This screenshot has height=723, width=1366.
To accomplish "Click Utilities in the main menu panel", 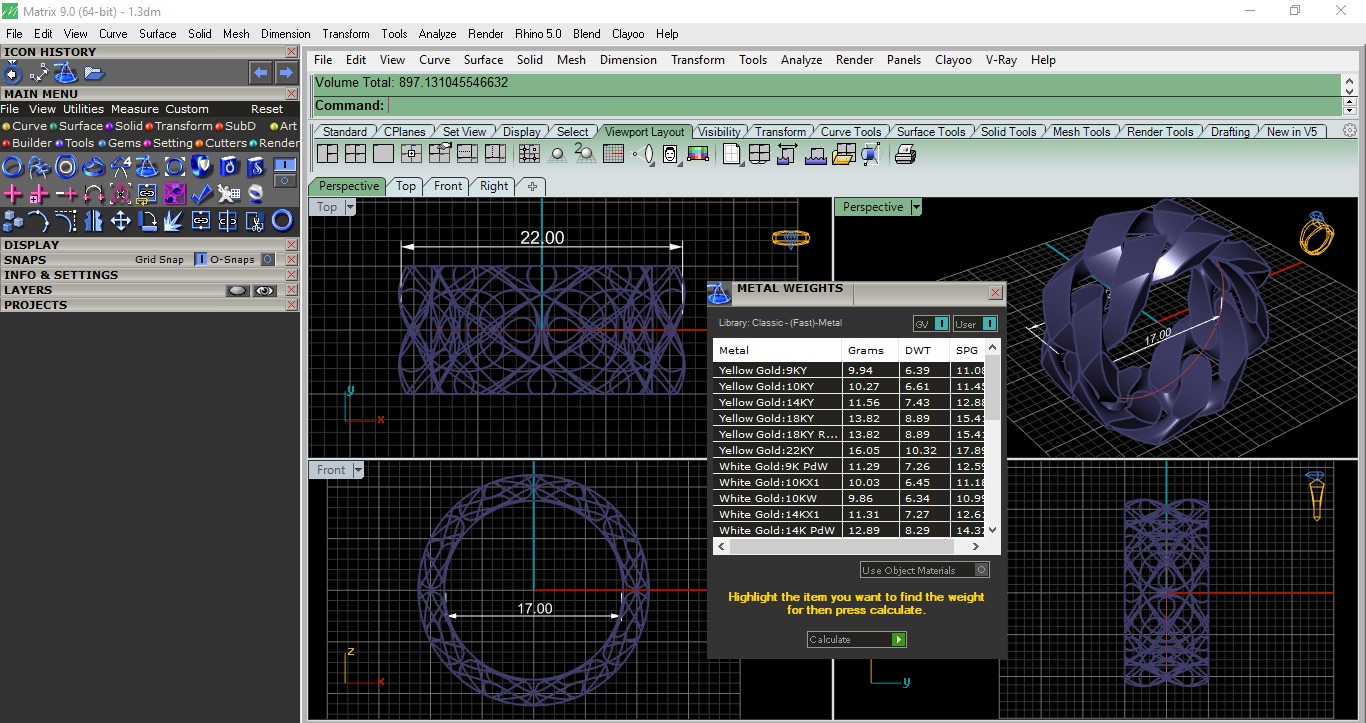I will tap(83, 109).
